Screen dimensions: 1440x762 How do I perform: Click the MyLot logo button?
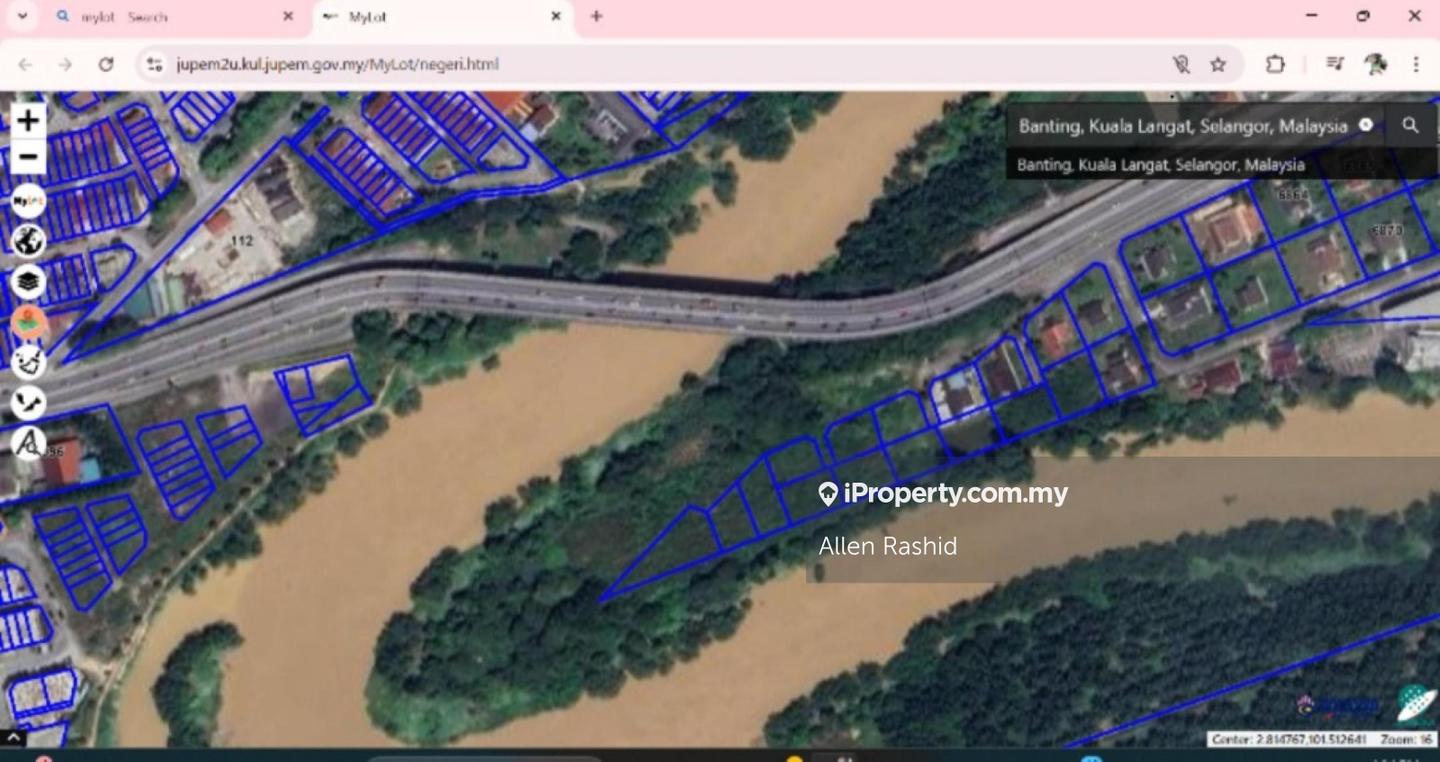(28, 201)
